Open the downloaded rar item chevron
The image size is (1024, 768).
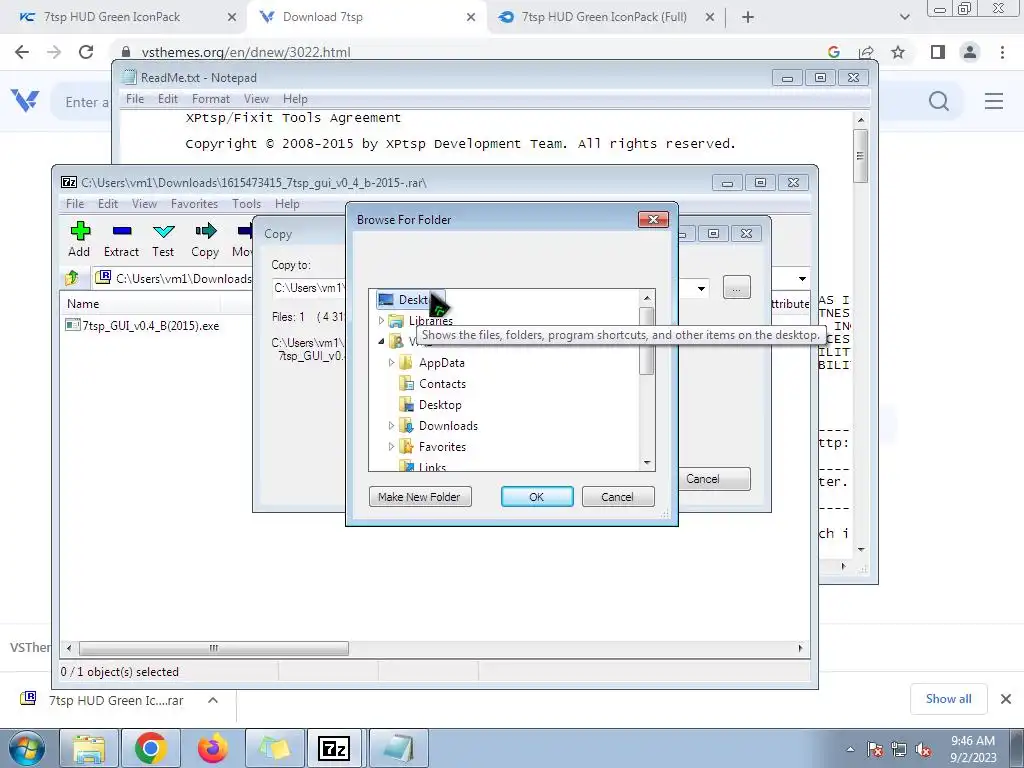point(213,700)
